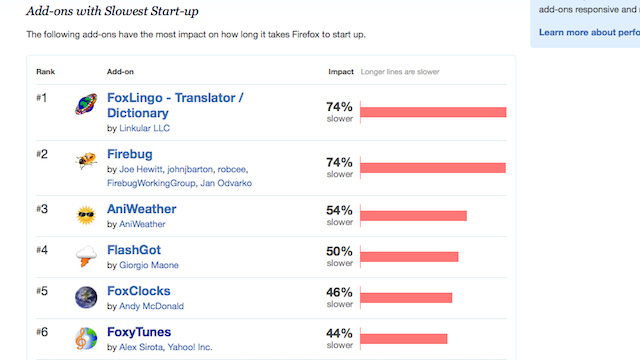This screenshot has width=640, height=360.
Task: Visit author Giorgio Maone profile
Action: [x=149, y=265]
